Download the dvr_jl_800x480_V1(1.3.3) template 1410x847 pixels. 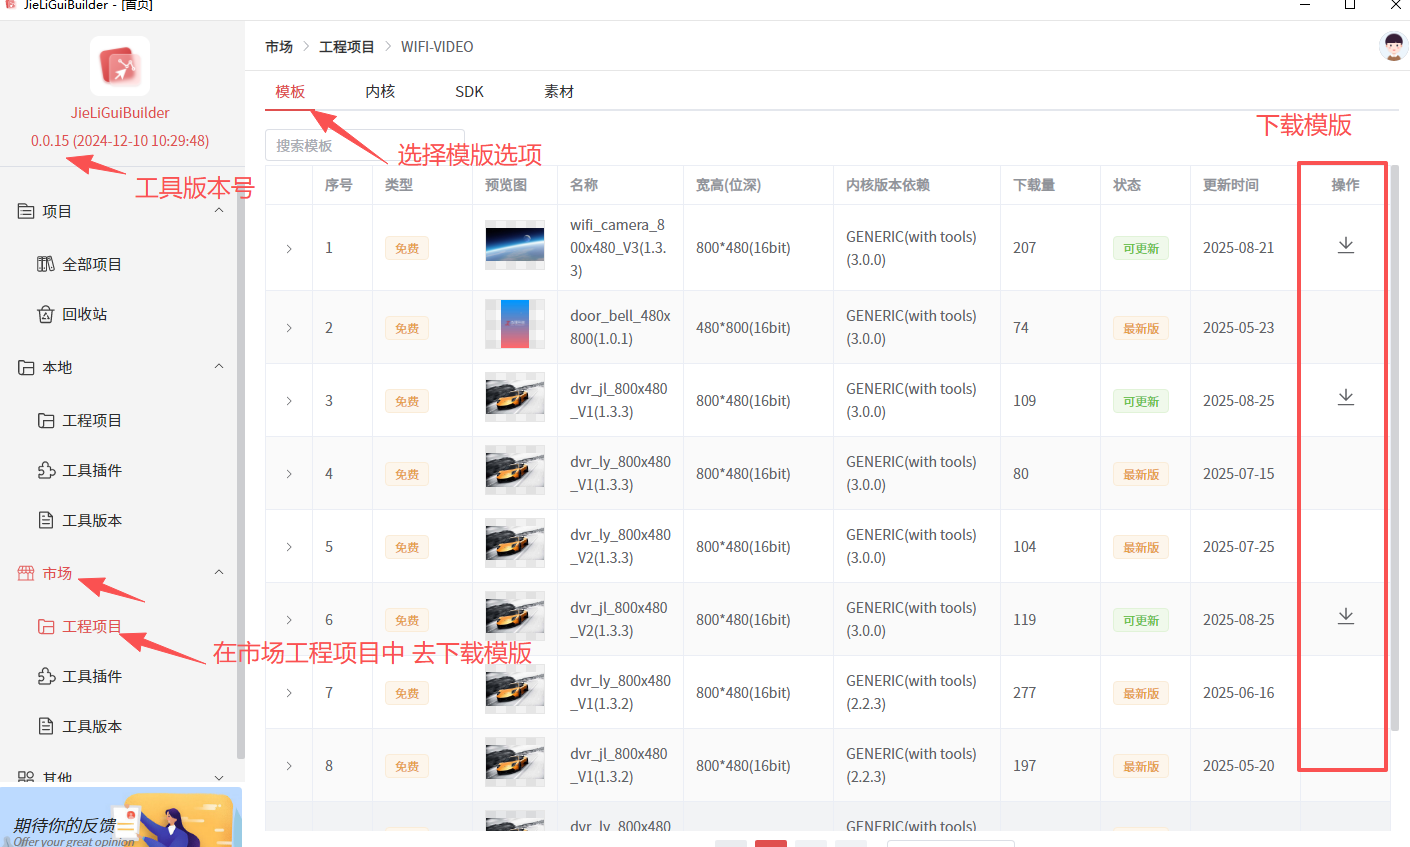pyautogui.click(x=1346, y=397)
